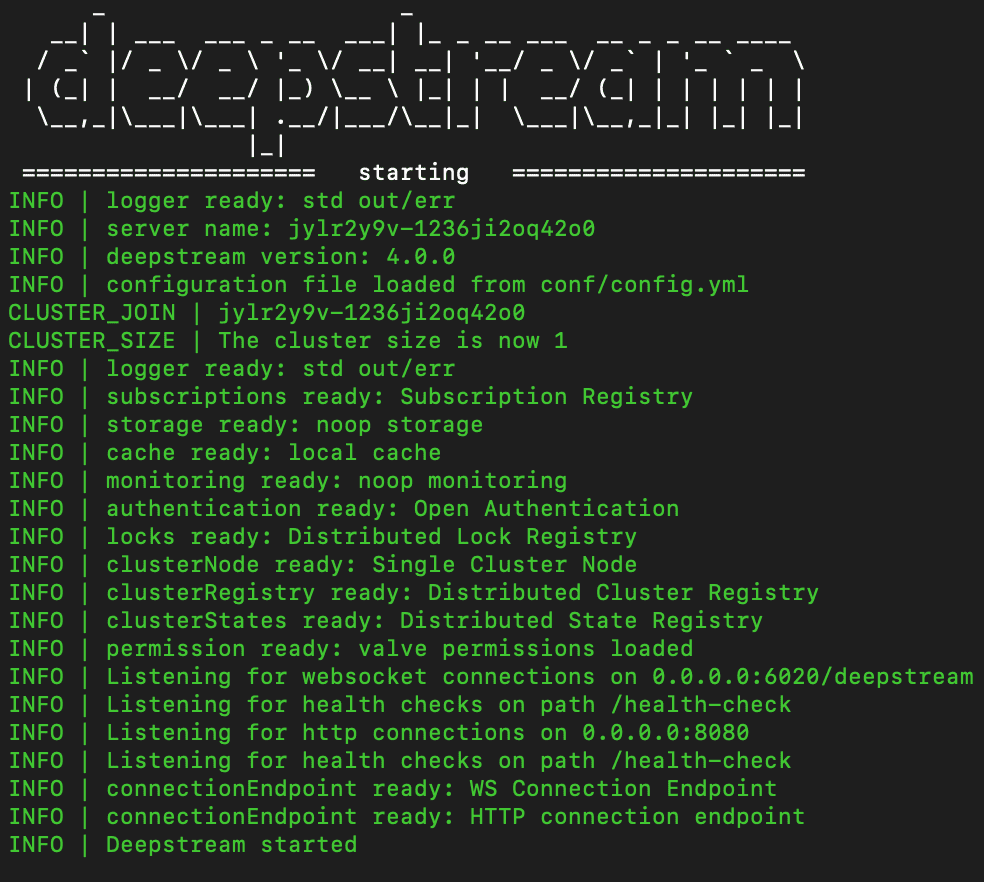Click the Distributed State Registry text
This screenshot has height=882, width=984.
[x=582, y=621]
